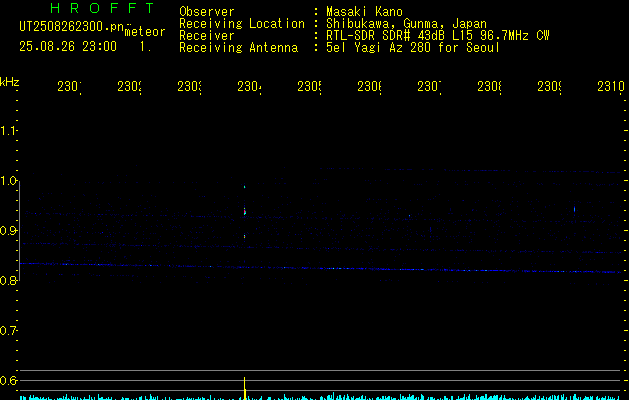Click the 2301 time axis label
Image resolution: width=629 pixels, height=400 pixels.
click(69, 87)
